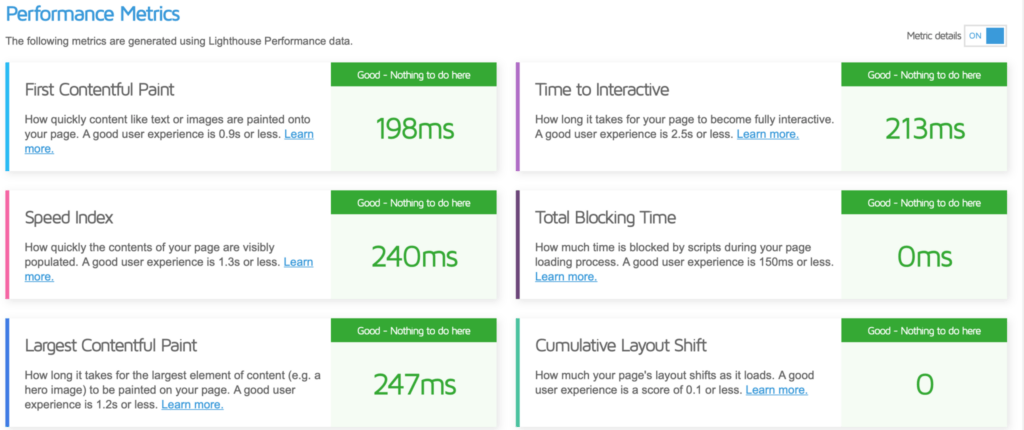This screenshot has width=1024, height=430.
Task: Toggle the Metric details switch off
Action: [984, 36]
